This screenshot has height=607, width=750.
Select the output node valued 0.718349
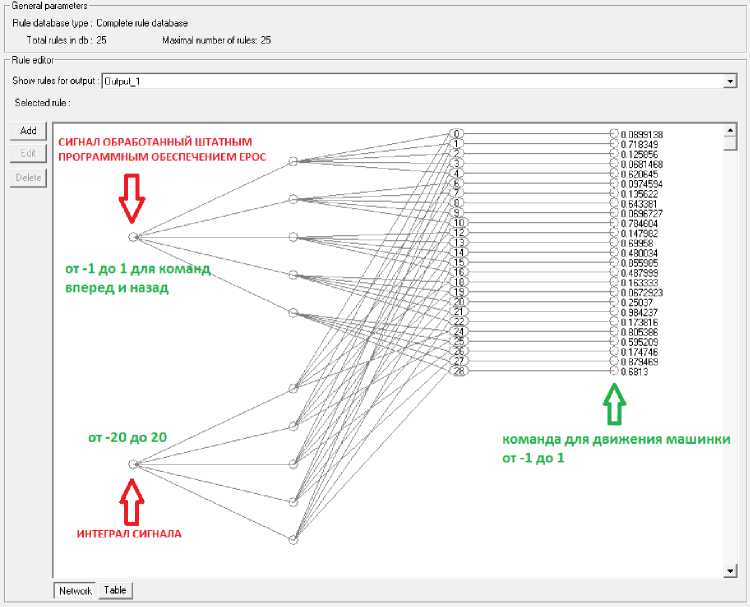click(614, 144)
